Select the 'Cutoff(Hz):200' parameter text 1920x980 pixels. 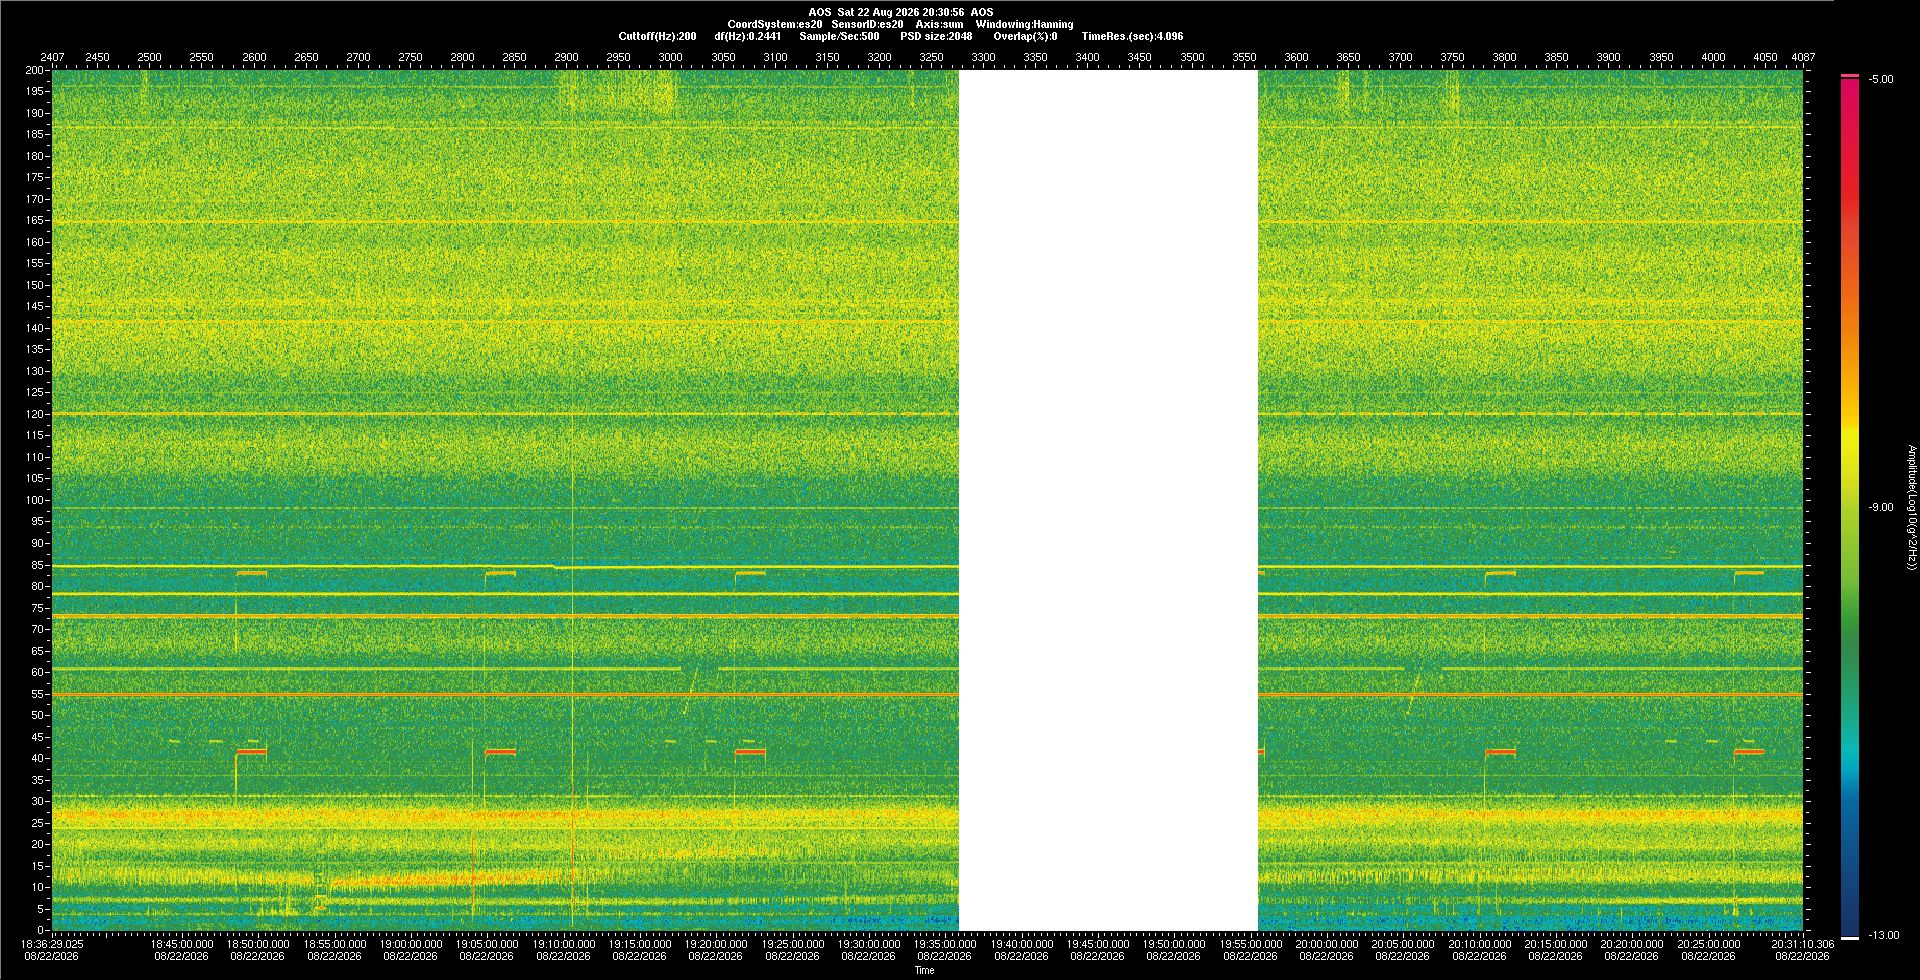(657, 36)
